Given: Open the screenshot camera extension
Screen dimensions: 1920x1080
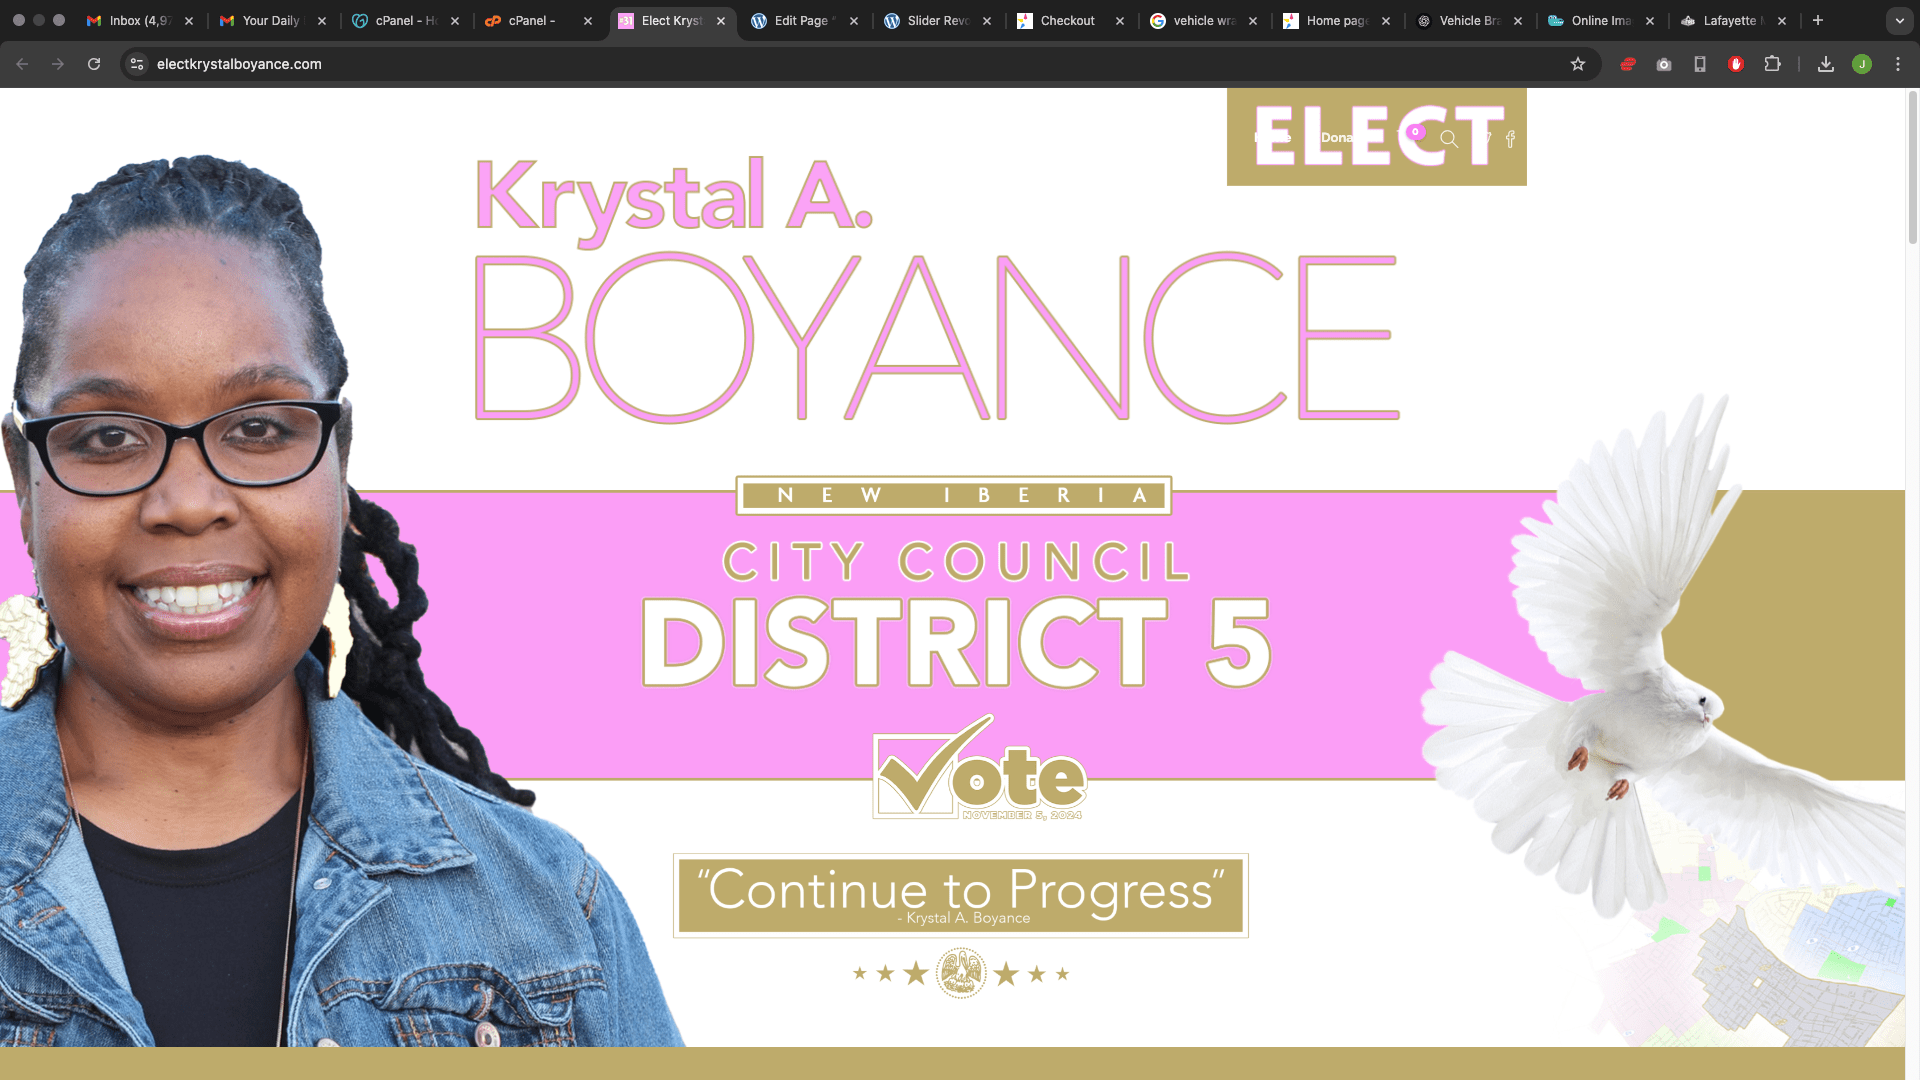Looking at the screenshot, I should [1664, 64].
